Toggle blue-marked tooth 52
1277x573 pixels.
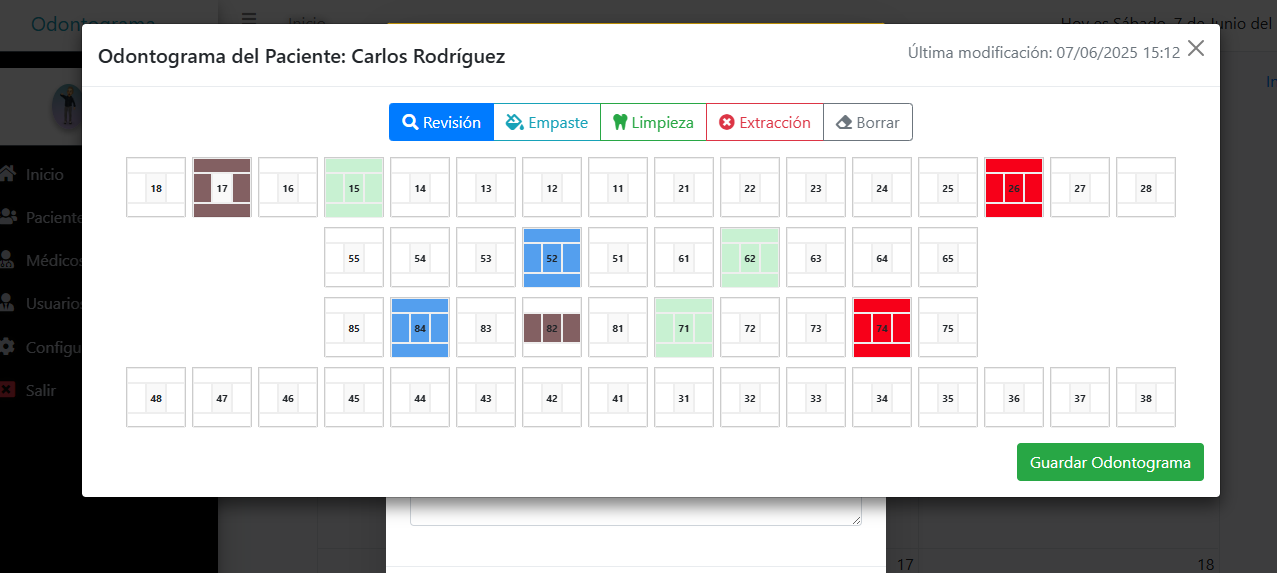tap(552, 258)
